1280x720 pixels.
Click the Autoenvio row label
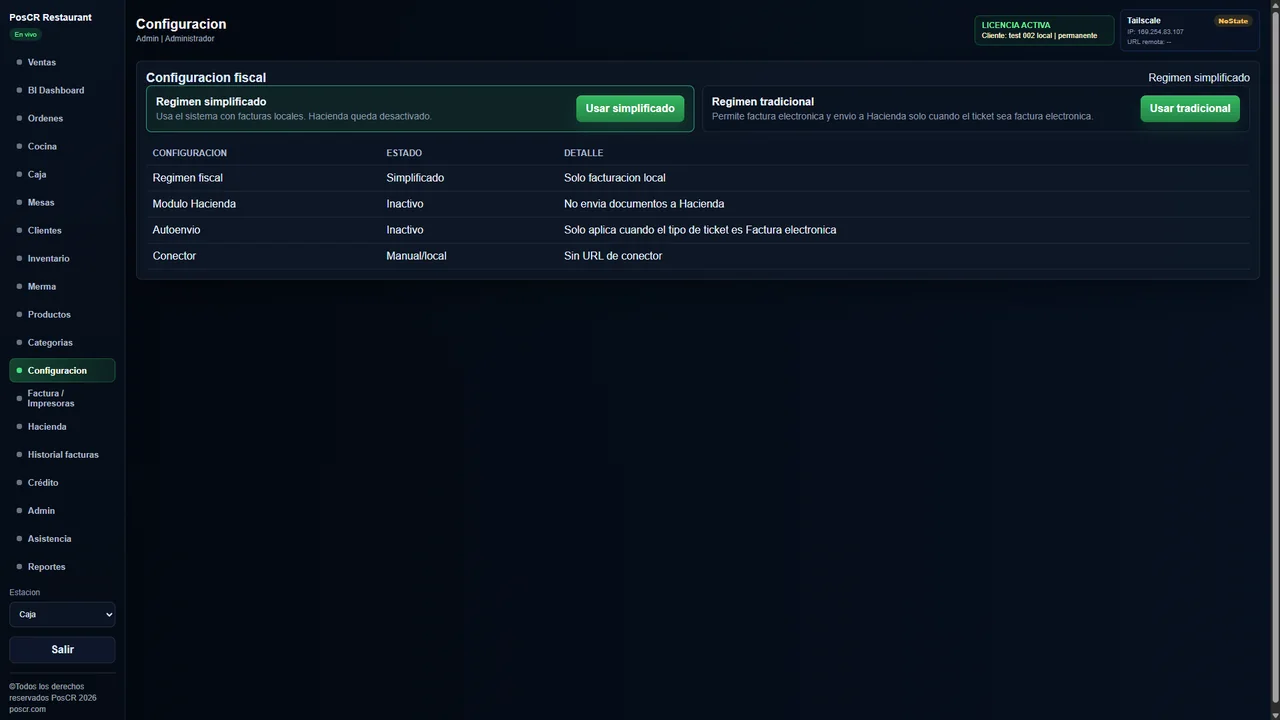[x=176, y=230]
